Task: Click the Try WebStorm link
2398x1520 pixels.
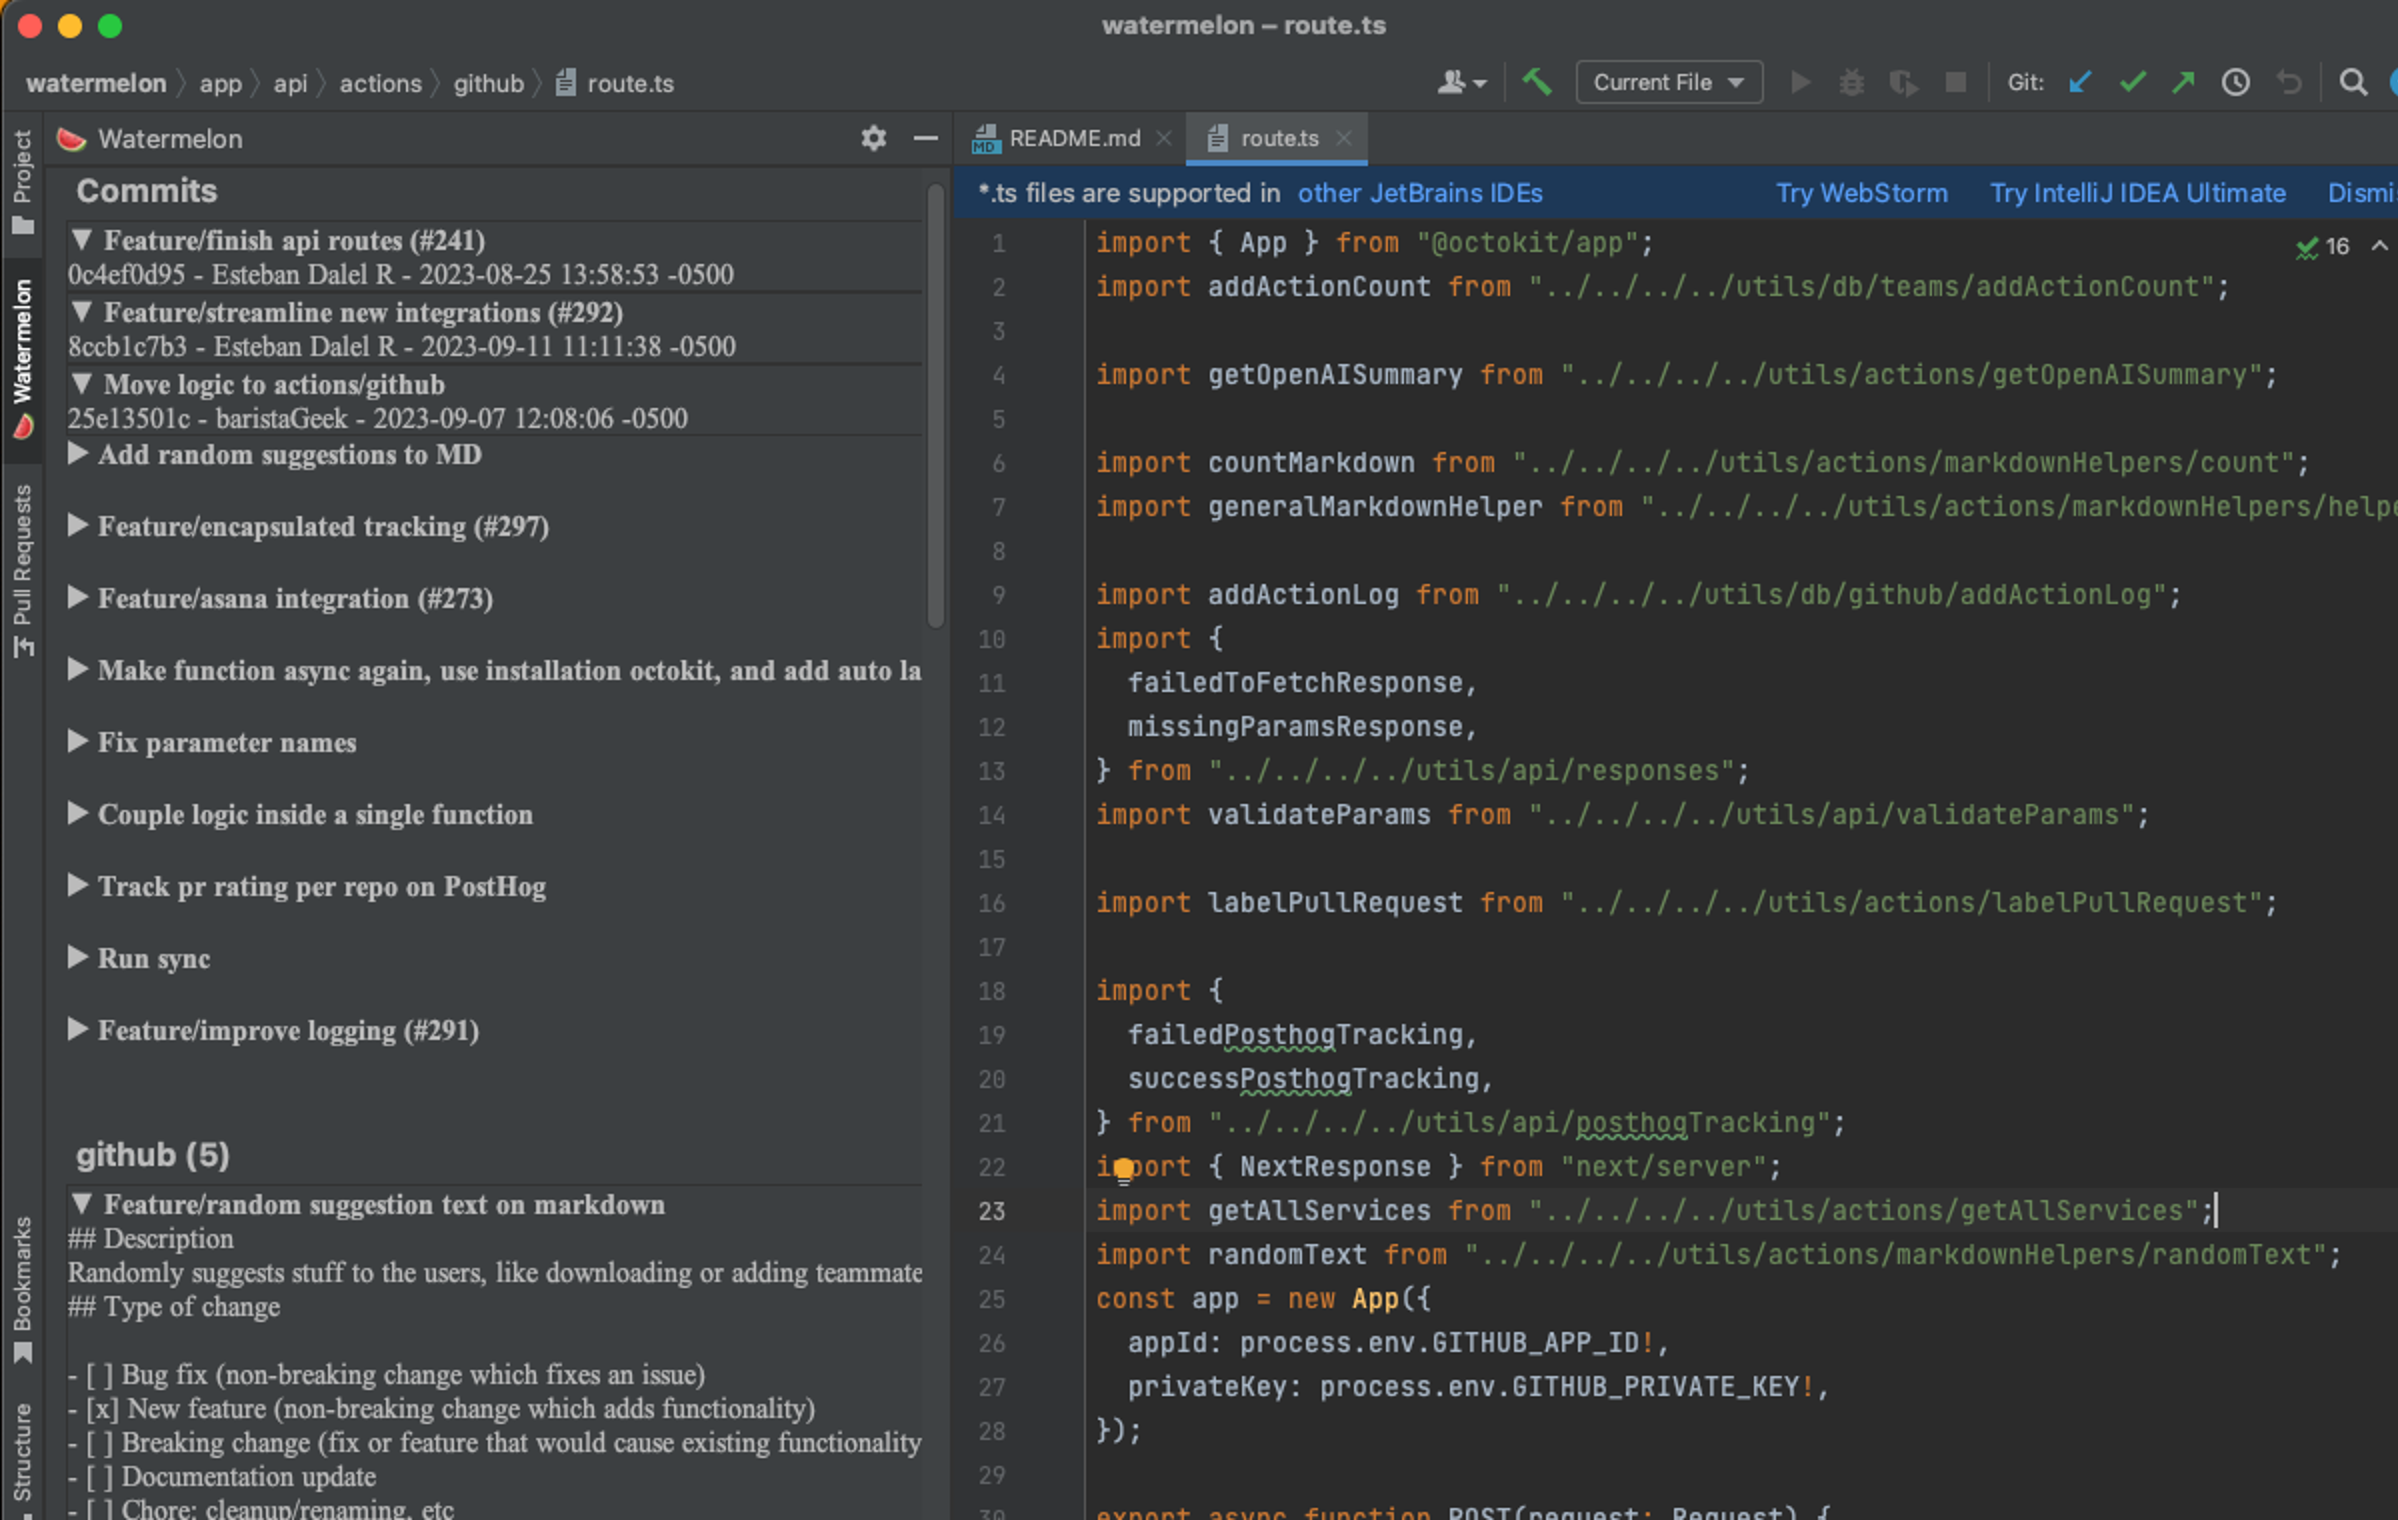Action: (1861, 193)
